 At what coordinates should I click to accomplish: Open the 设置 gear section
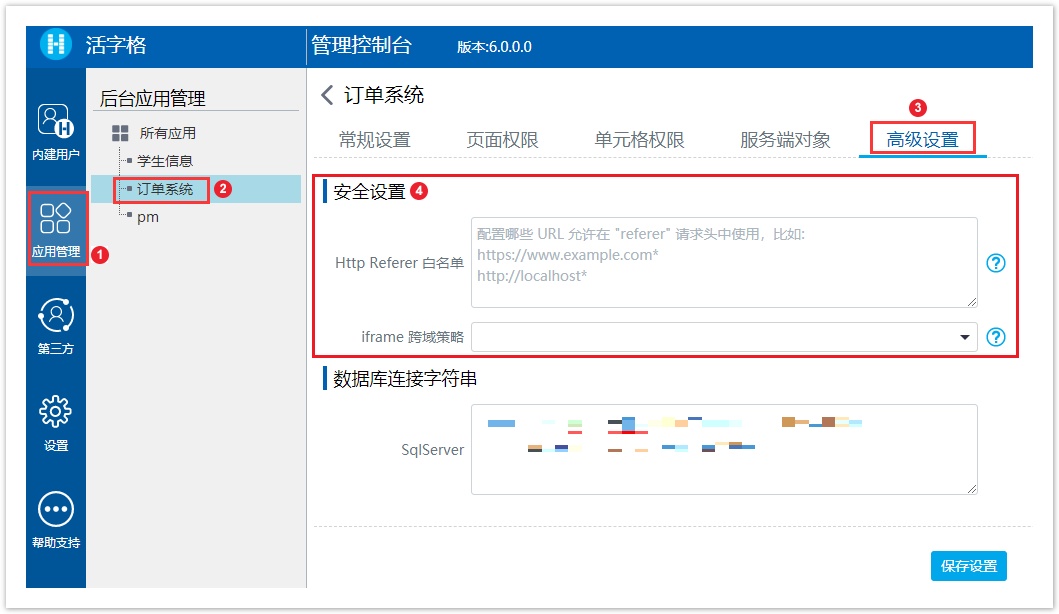pos(55,424)
